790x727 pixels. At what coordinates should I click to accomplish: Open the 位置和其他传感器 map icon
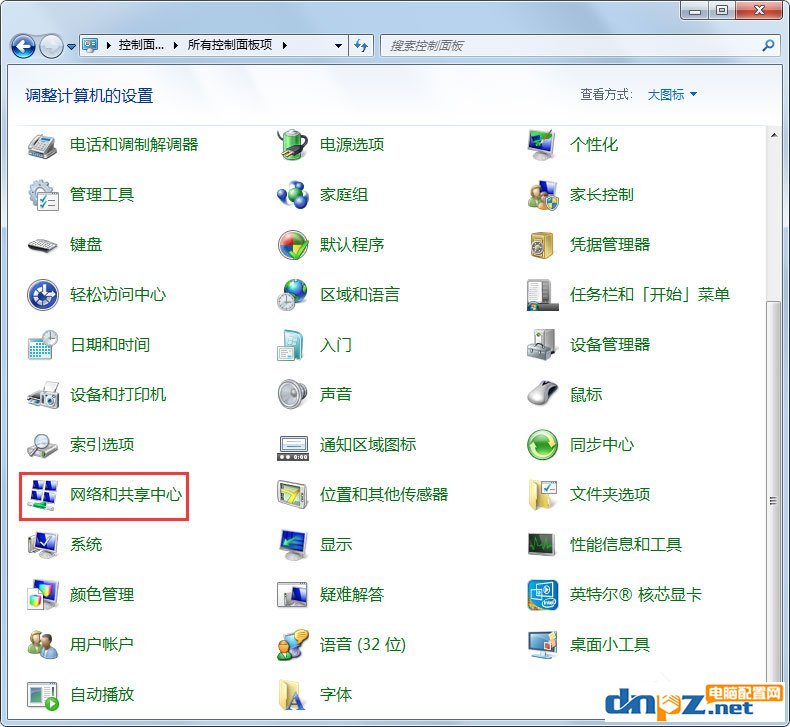click(293, 495)
